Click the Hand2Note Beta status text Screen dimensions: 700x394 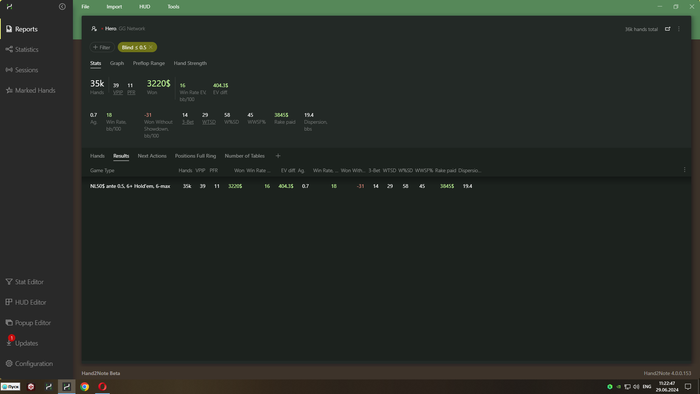point(101,373)
